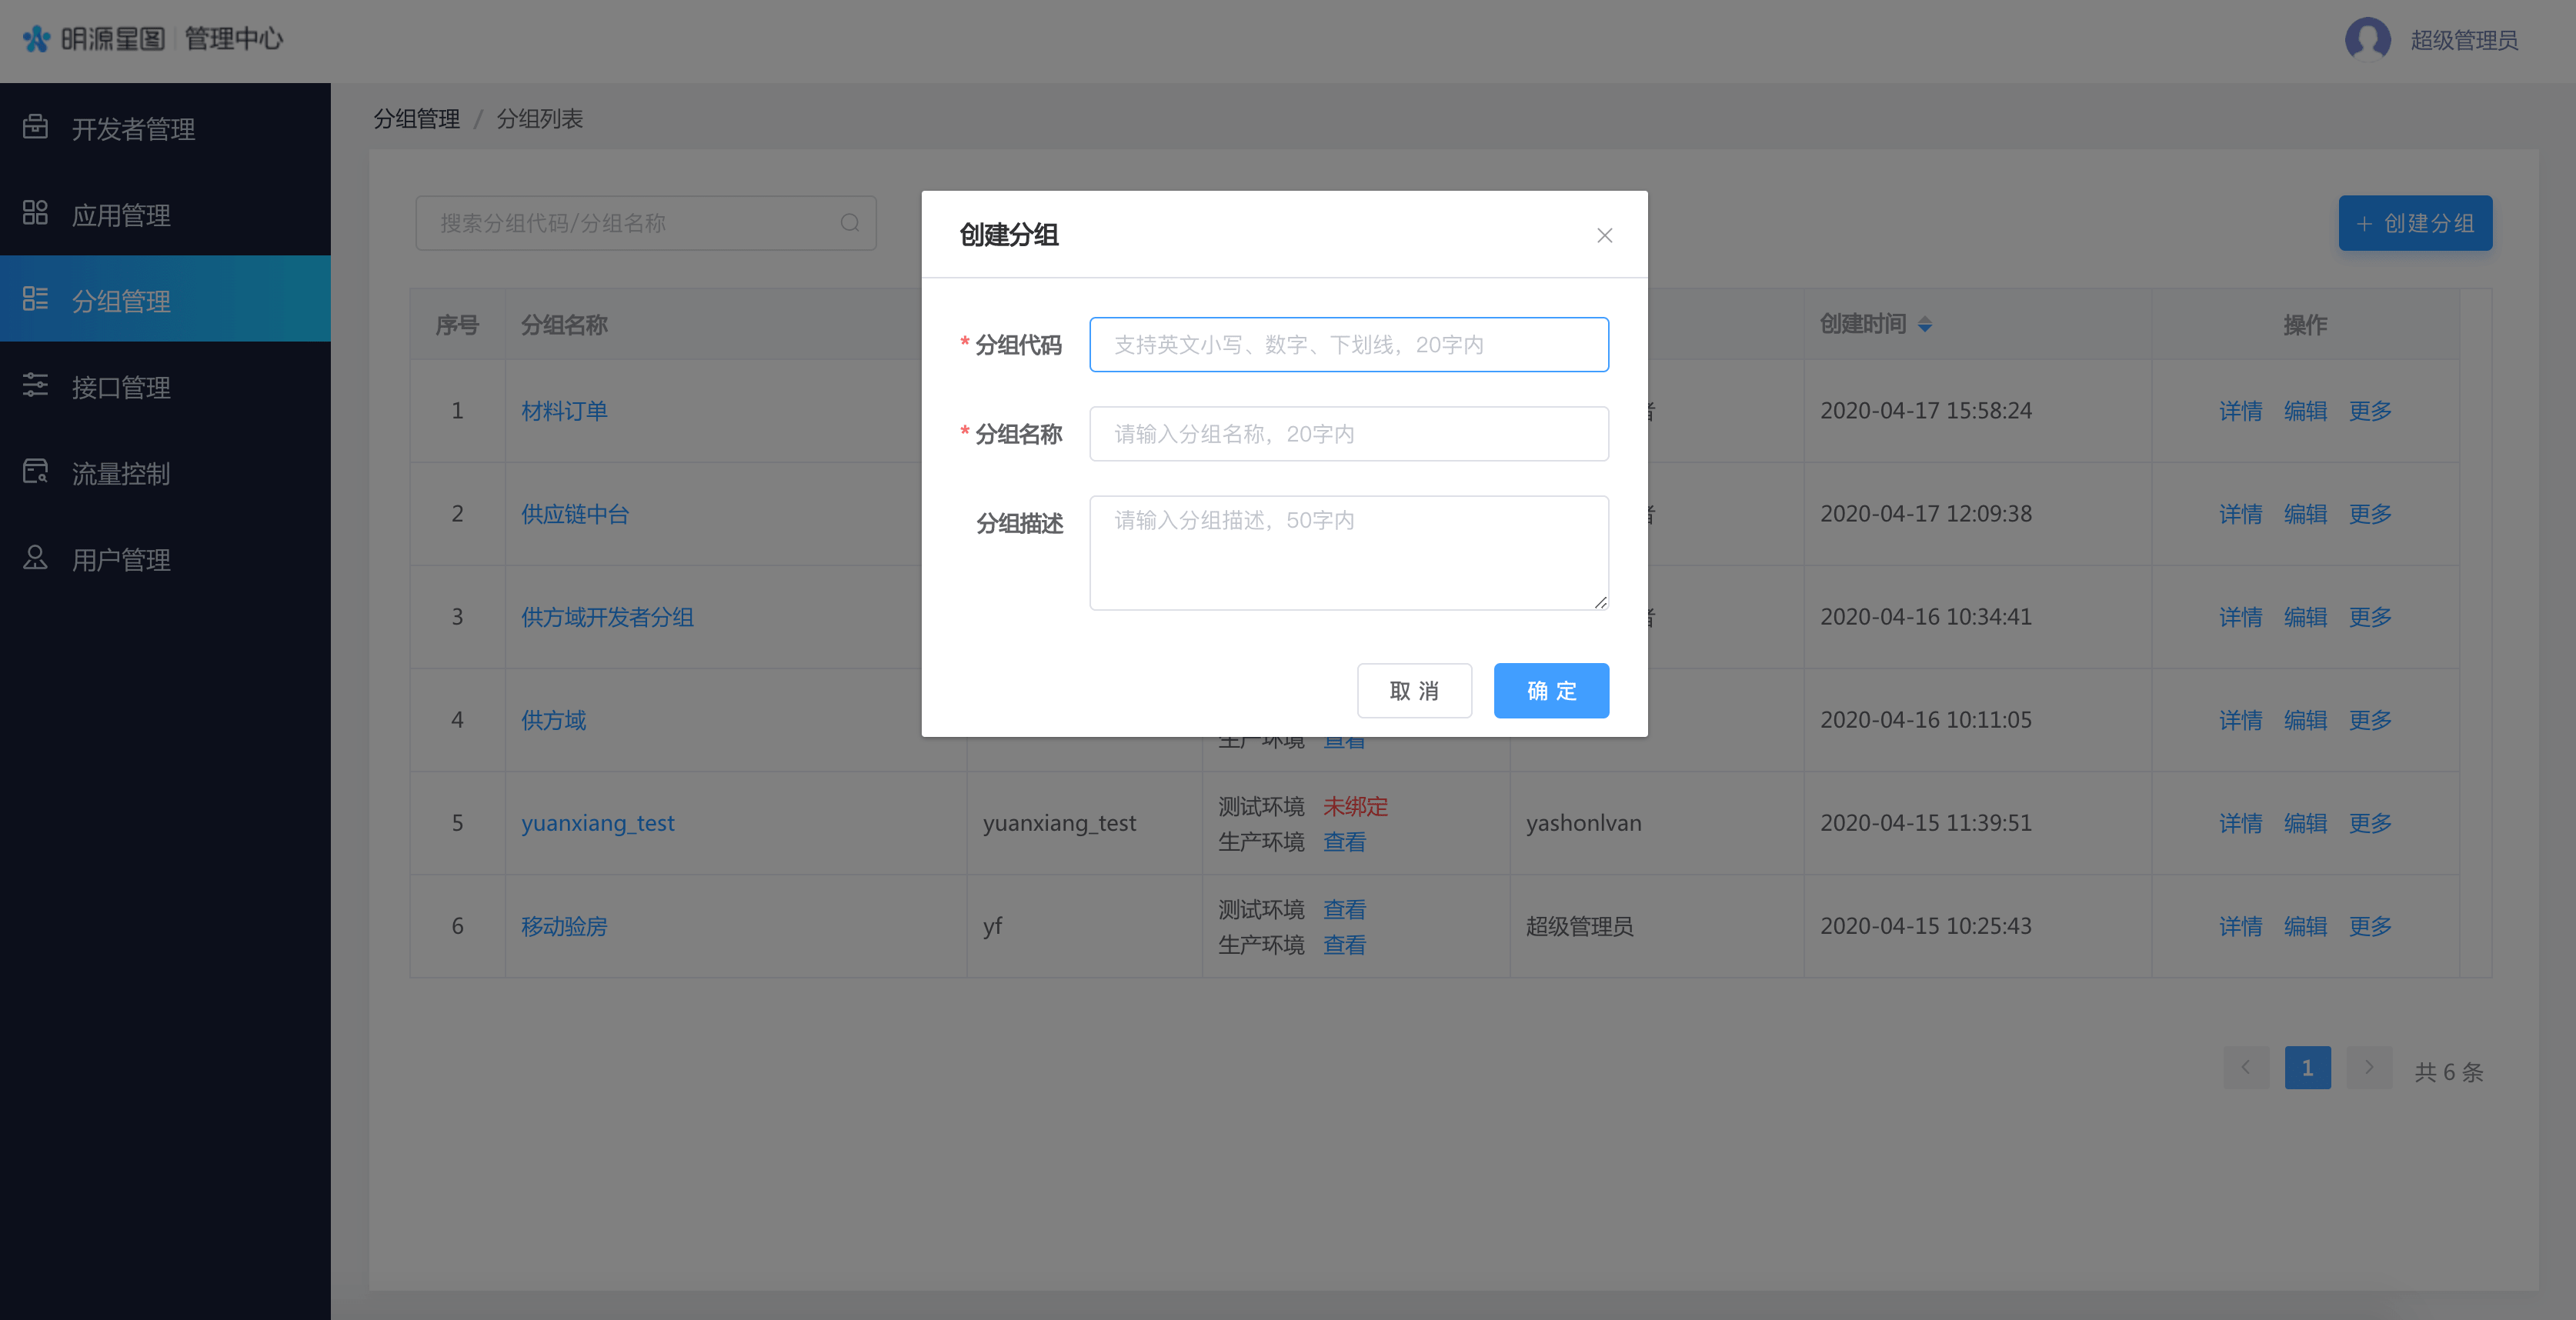The height and width of the screenshot is (1320, 2576).
Task: Go to next page arrow
Action: pyautogui.click(x=2368, y=1068)
